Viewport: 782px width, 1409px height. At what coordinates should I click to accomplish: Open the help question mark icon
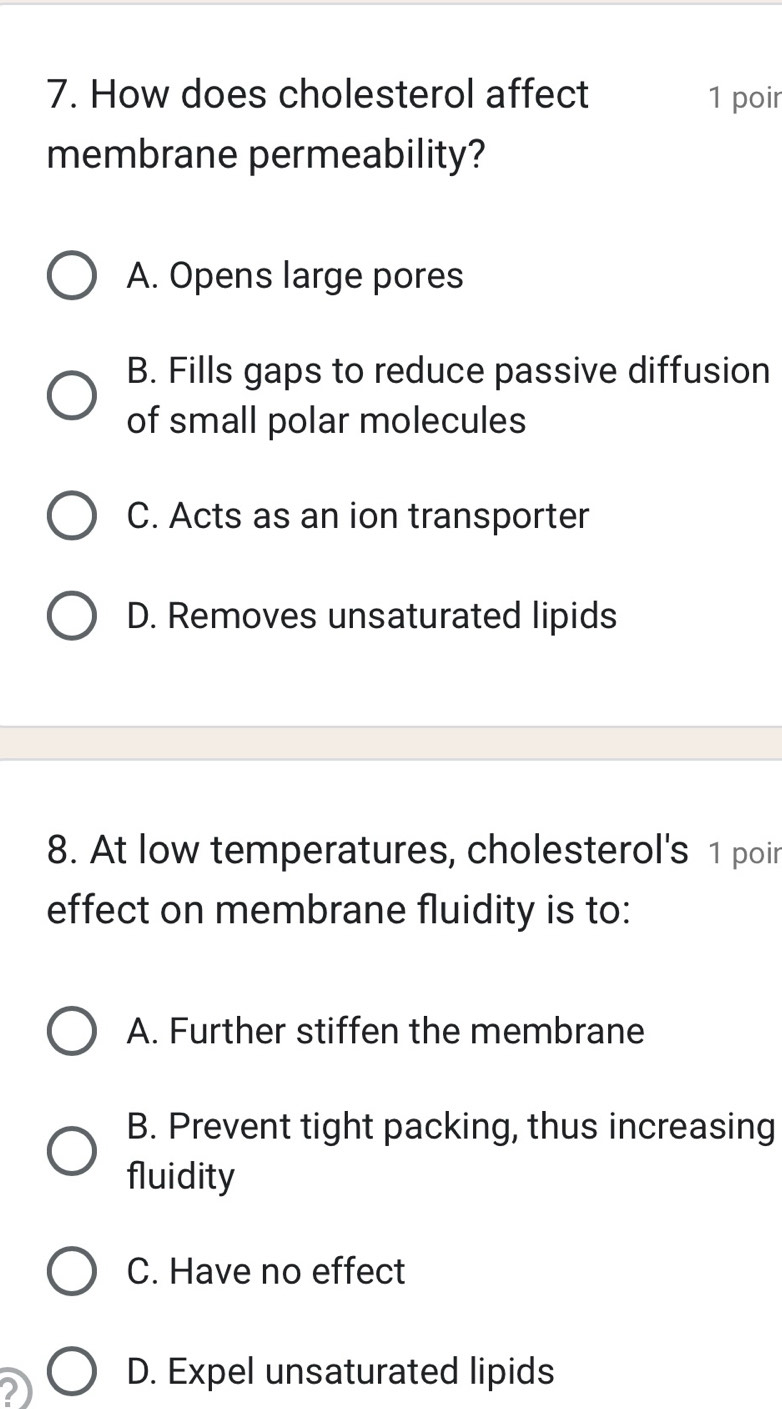(x=8, y=1390)
